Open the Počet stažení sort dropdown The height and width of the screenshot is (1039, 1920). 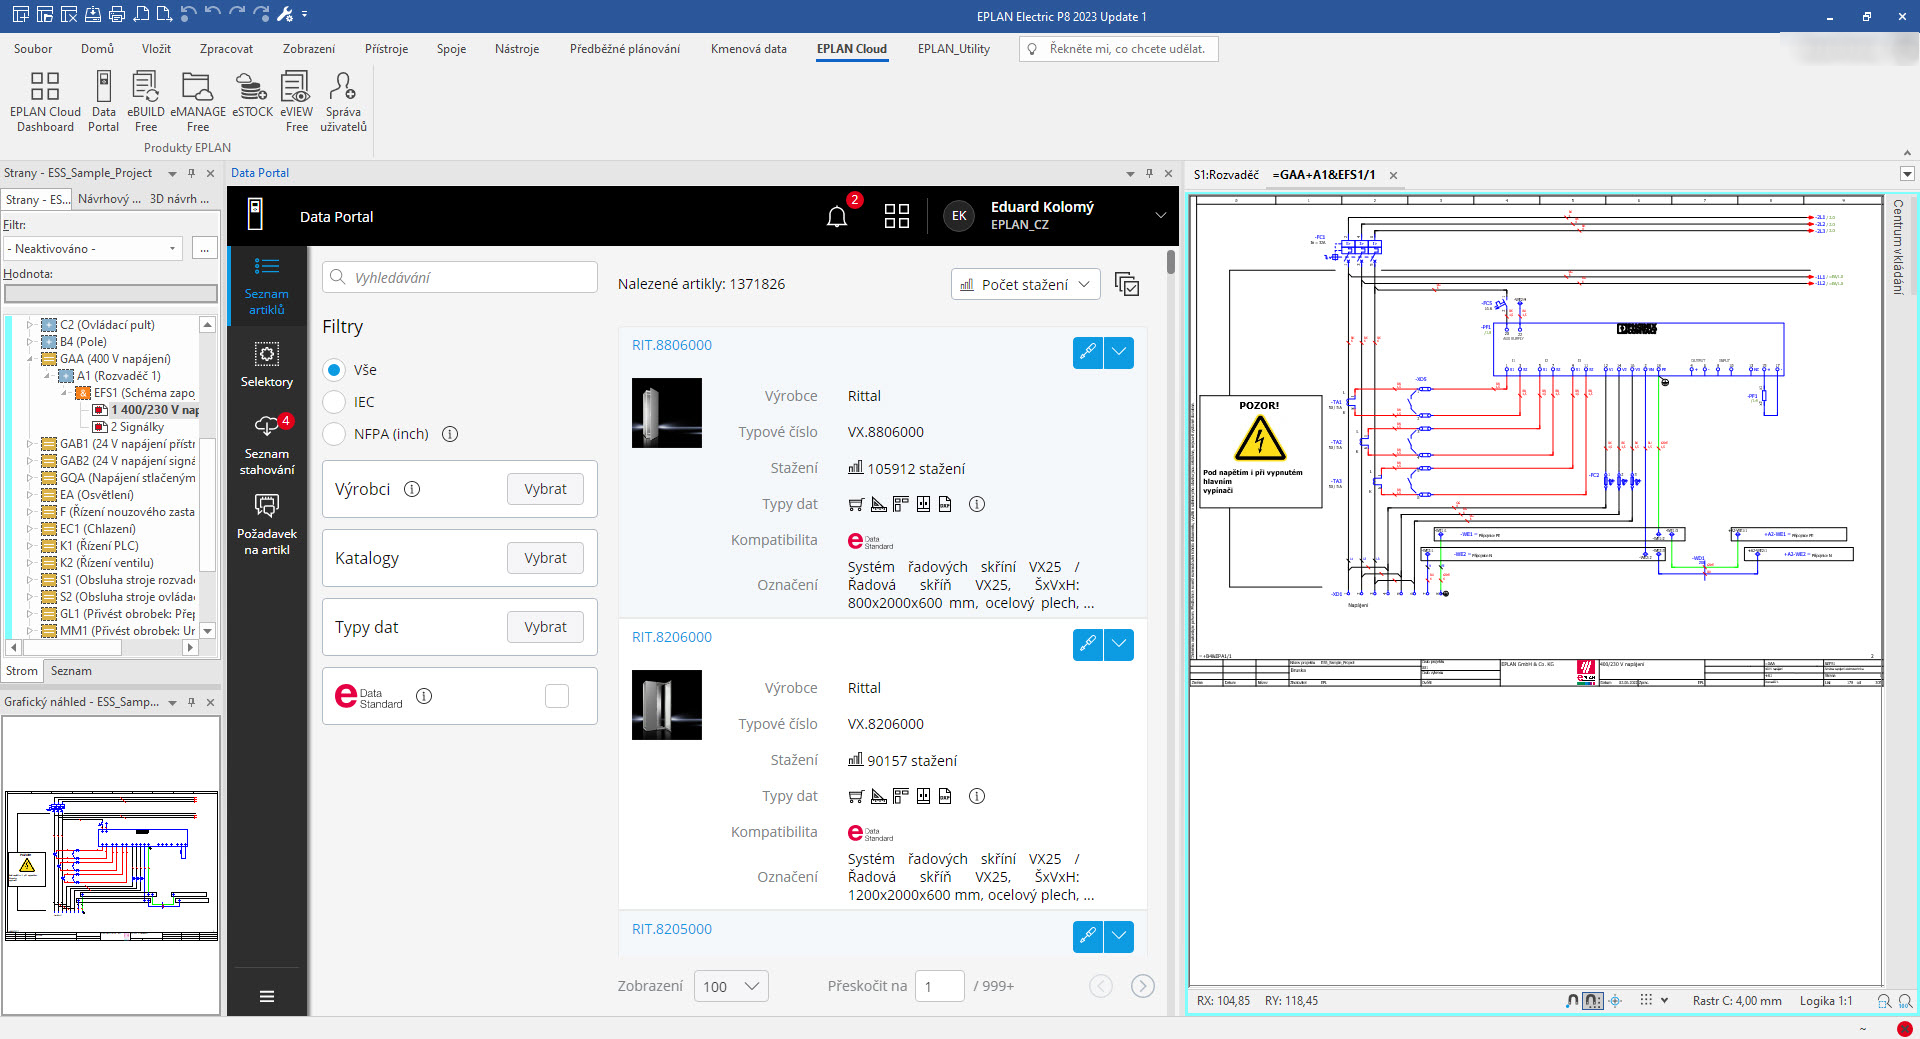coord(1025,285)
